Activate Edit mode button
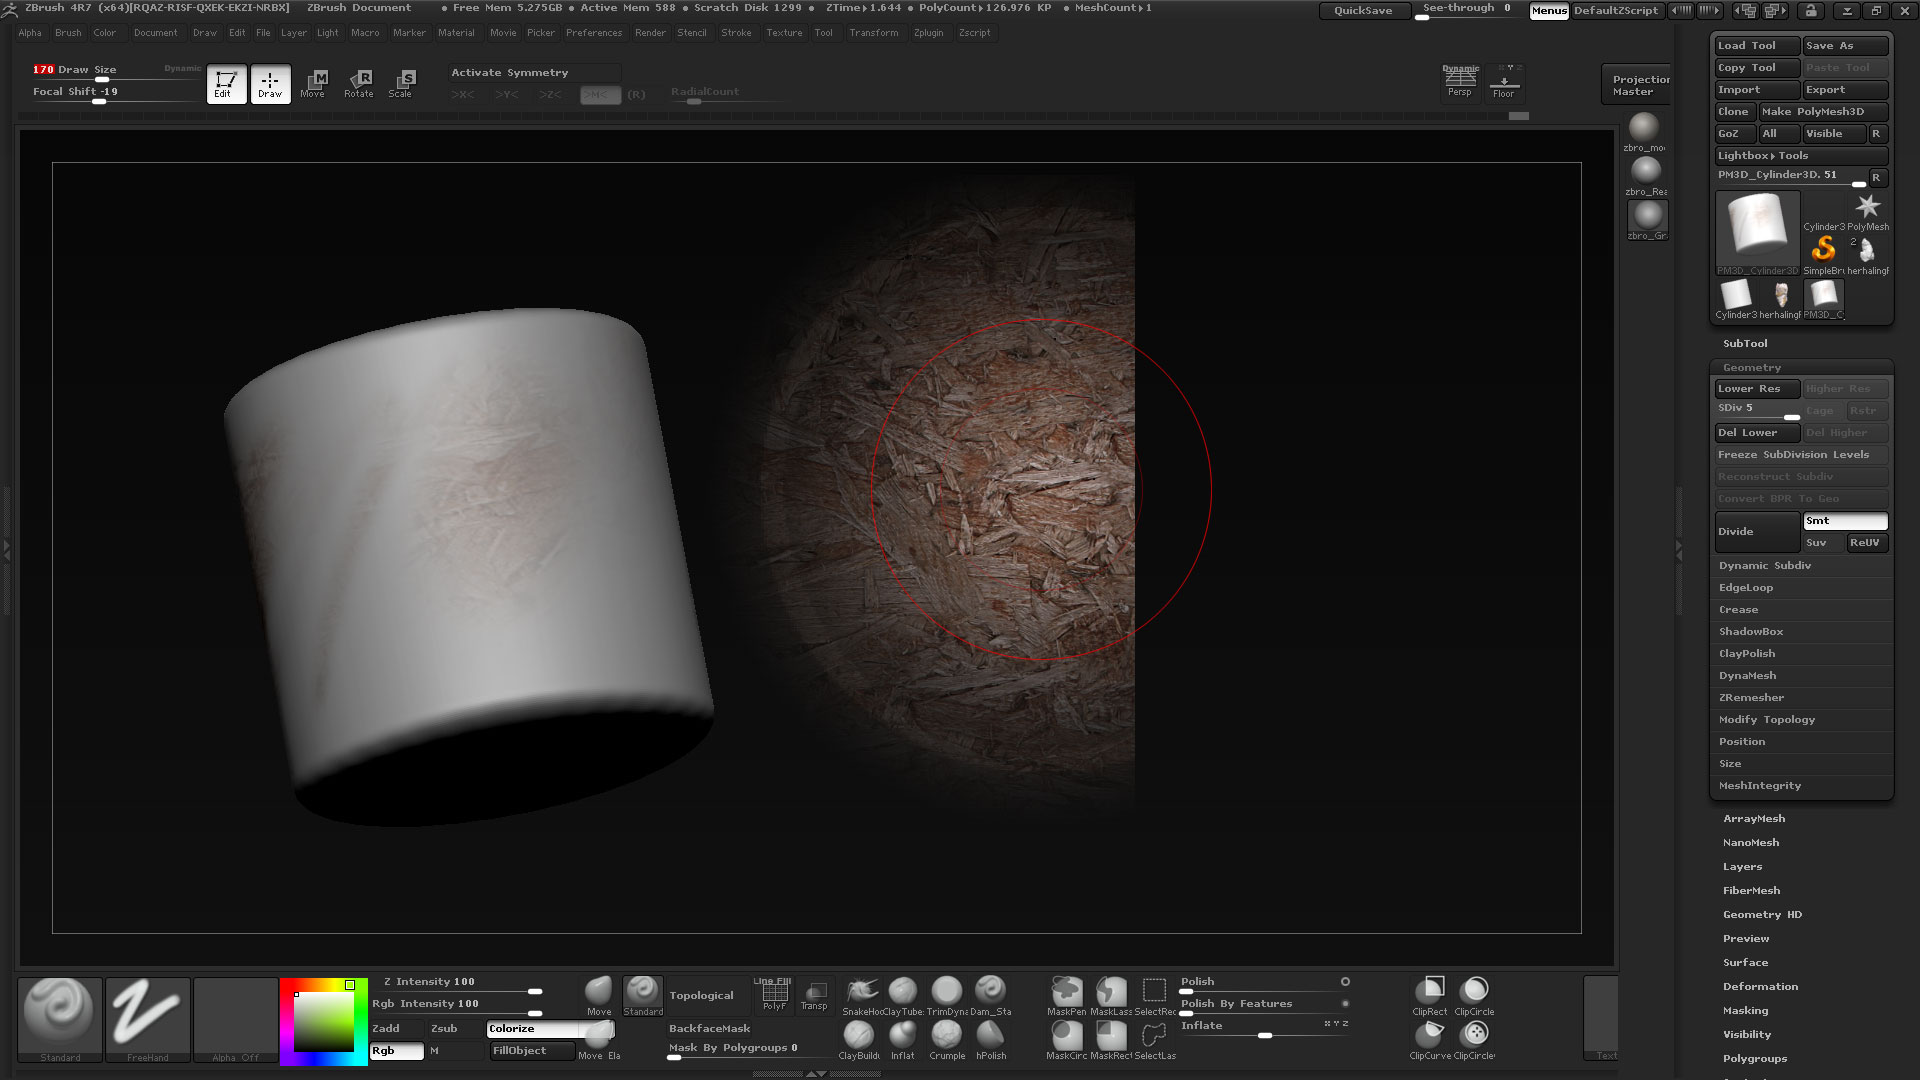This screenshot has height=1080, width=1920. point(226,84)
